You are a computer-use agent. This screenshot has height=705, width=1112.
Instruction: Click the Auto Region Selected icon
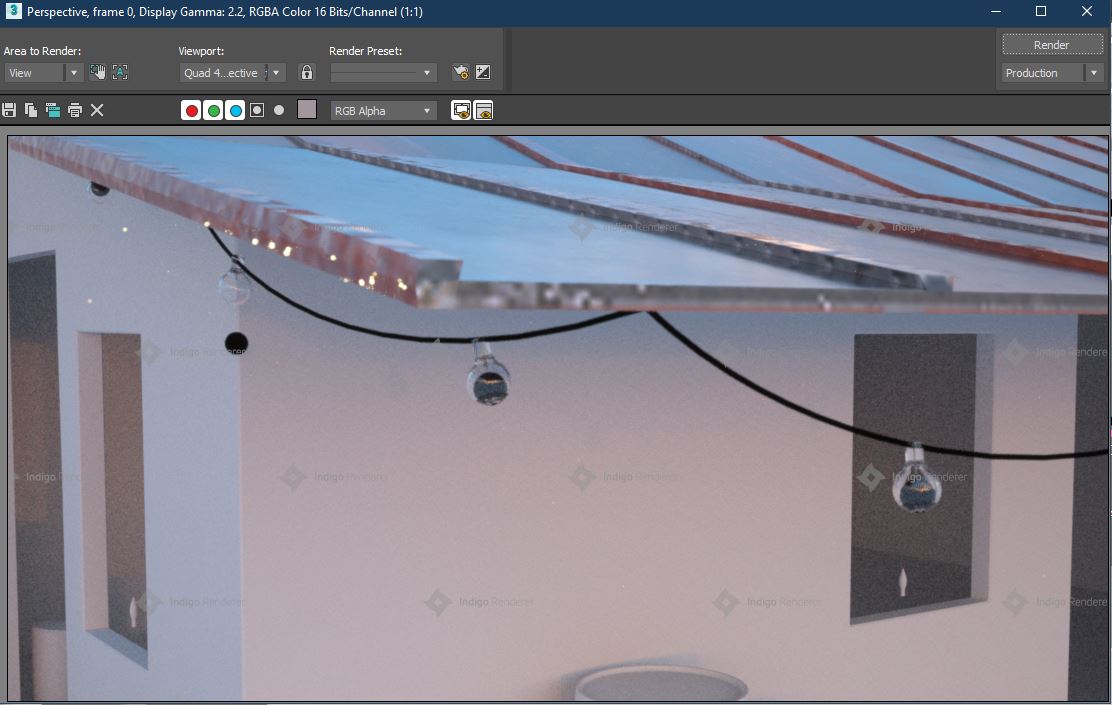coord(120,72)
